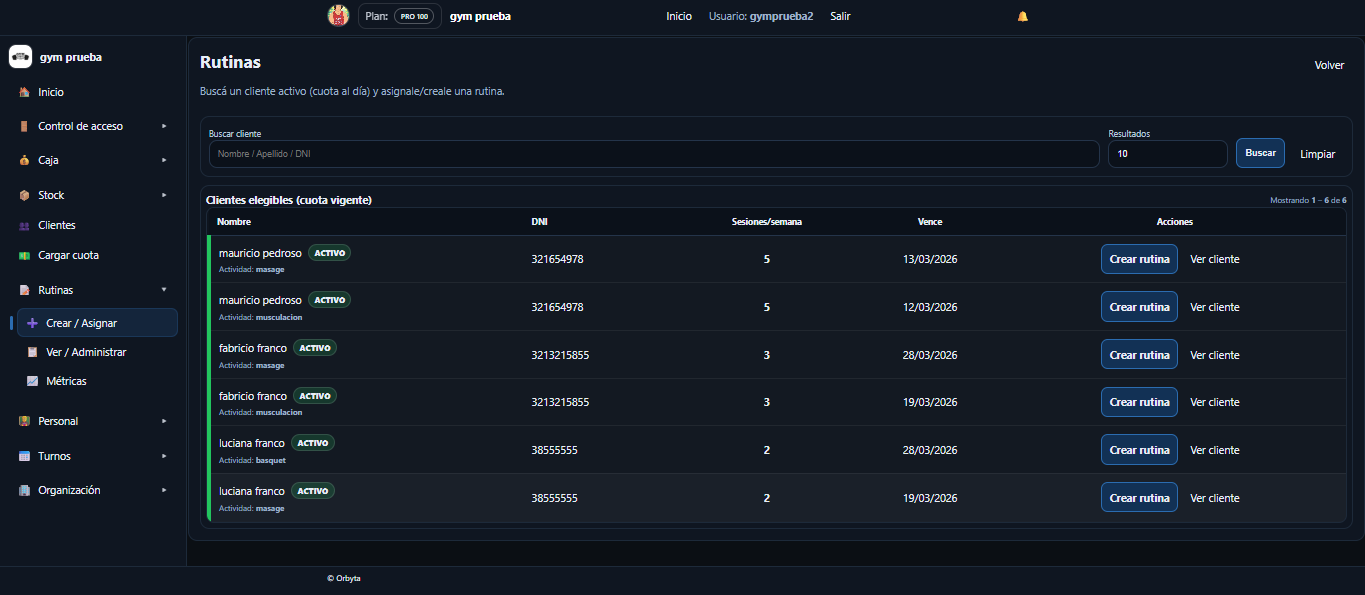This screenshot has width=1365, height=595.
Task: Click the Clientes people icon
Action: click(x=24, y=226)
